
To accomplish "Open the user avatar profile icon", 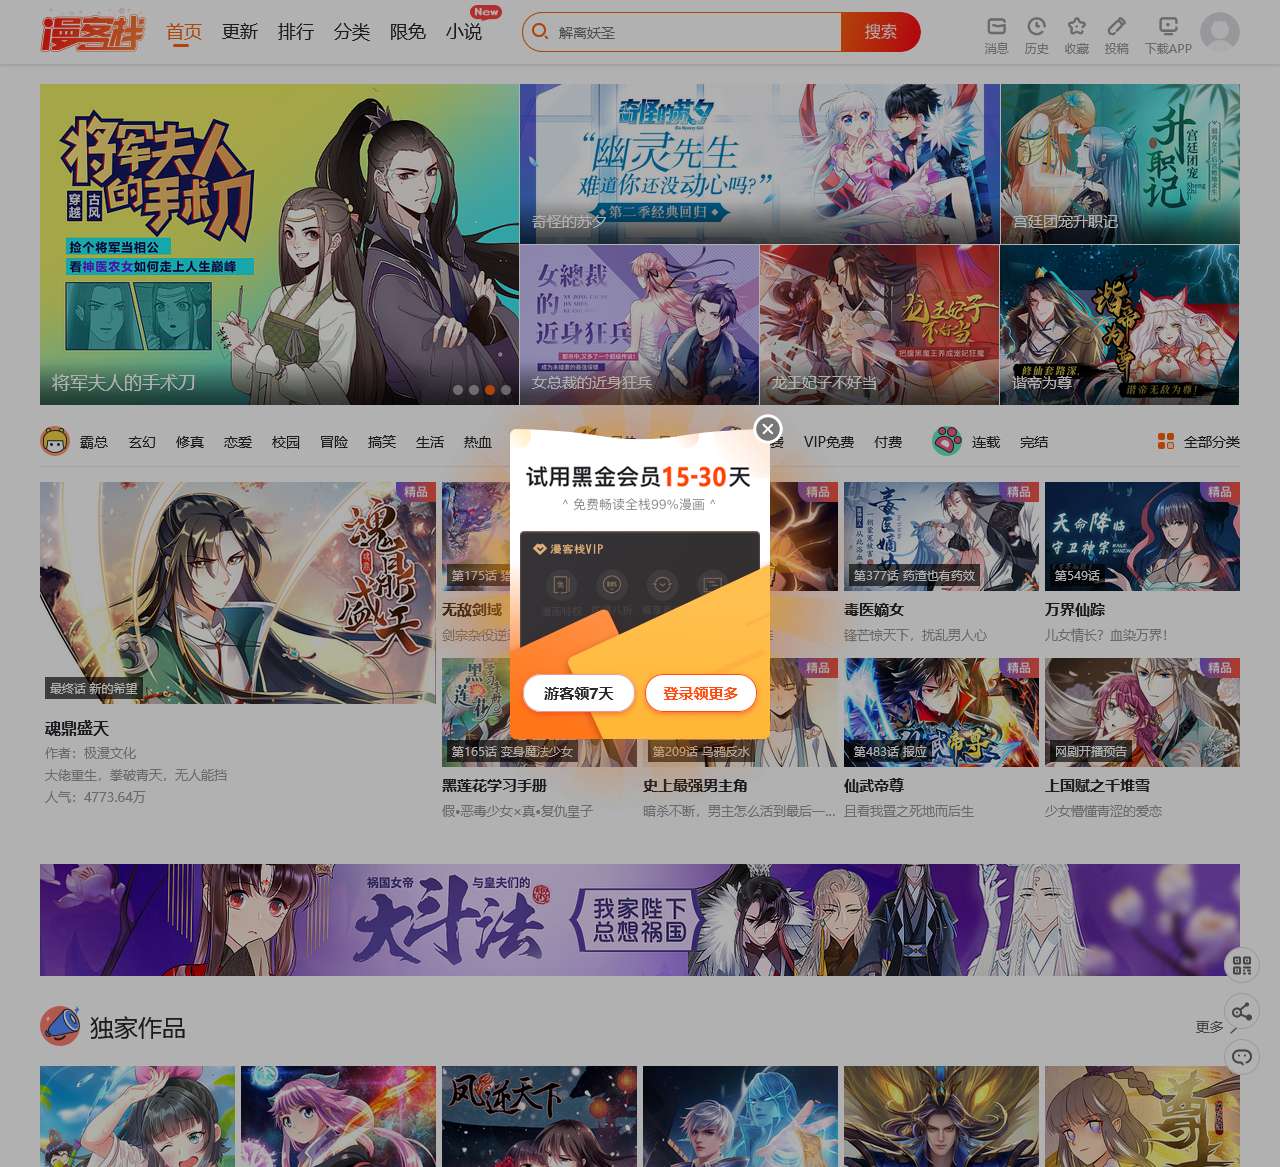I will tap(1219, 32).
